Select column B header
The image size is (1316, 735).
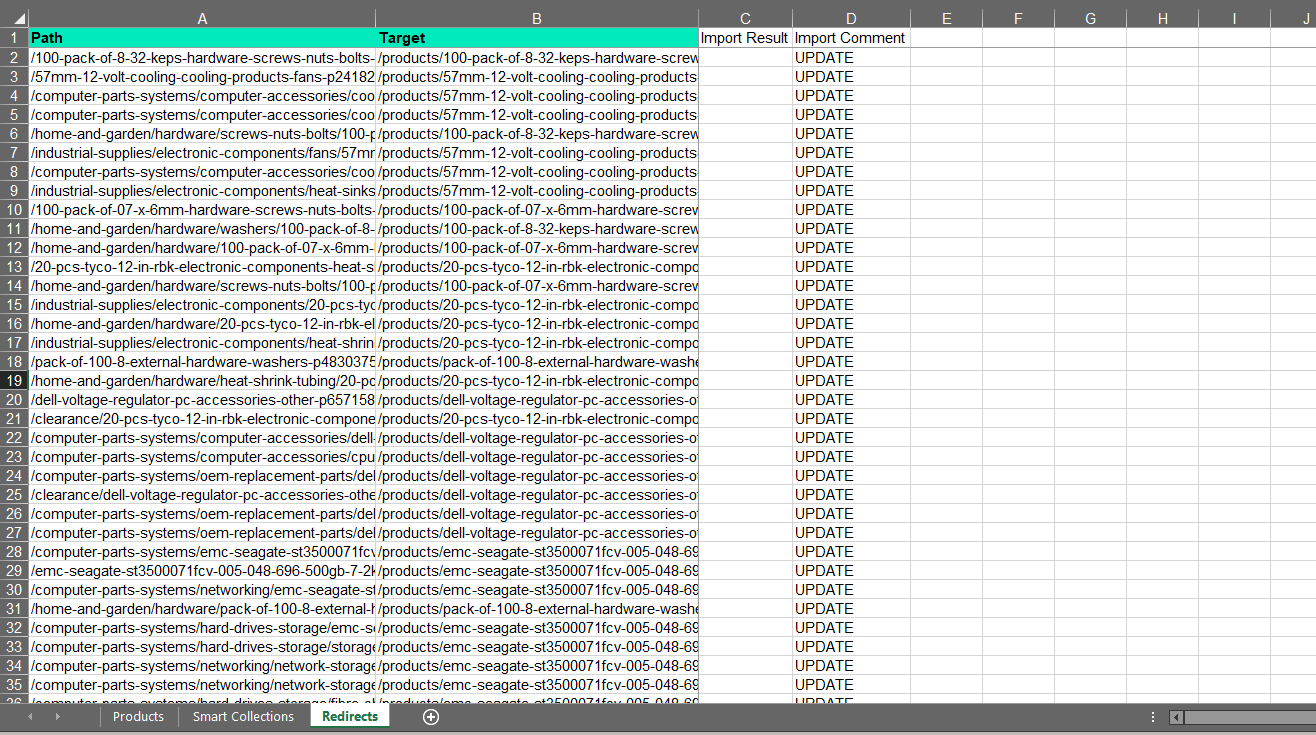(x=537, y=18)
